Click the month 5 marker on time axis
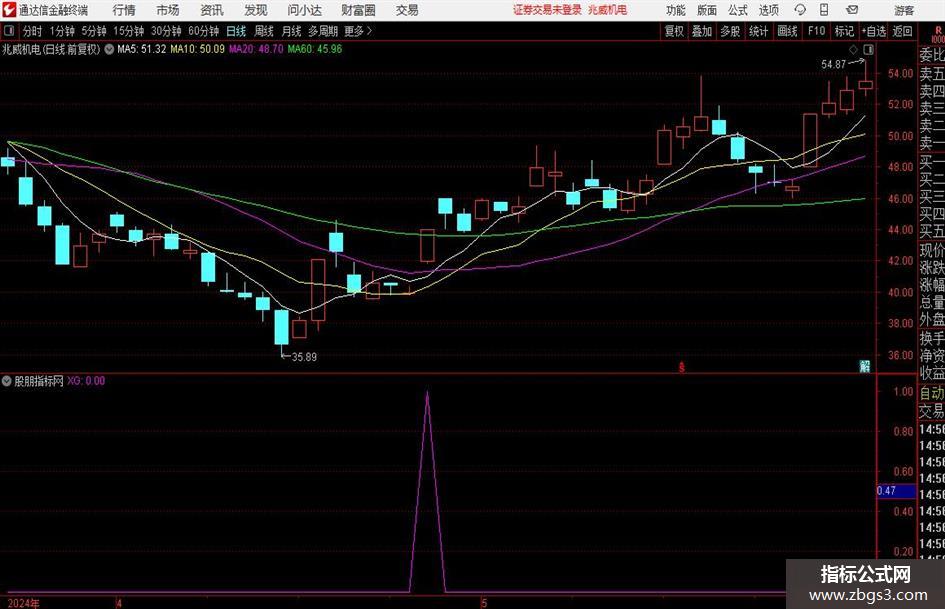Viewport: 945px width, 609px height. [484, 603]
